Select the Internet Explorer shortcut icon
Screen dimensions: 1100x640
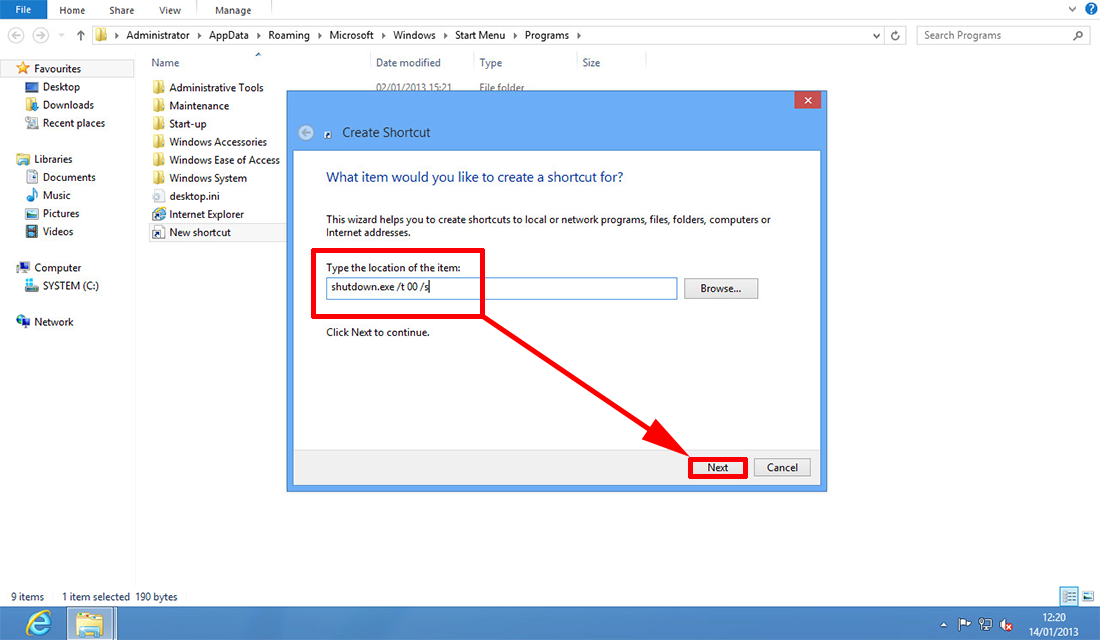point(159,214)
